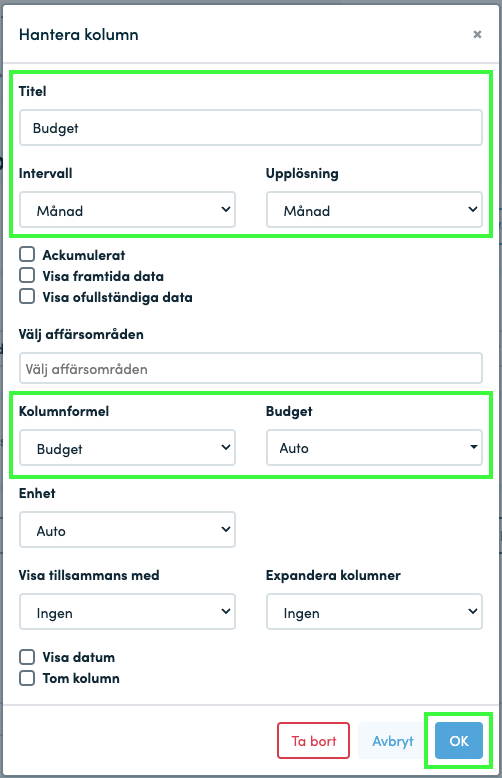Expand the Visa tillsammans med dropdown

click(127, 612)
